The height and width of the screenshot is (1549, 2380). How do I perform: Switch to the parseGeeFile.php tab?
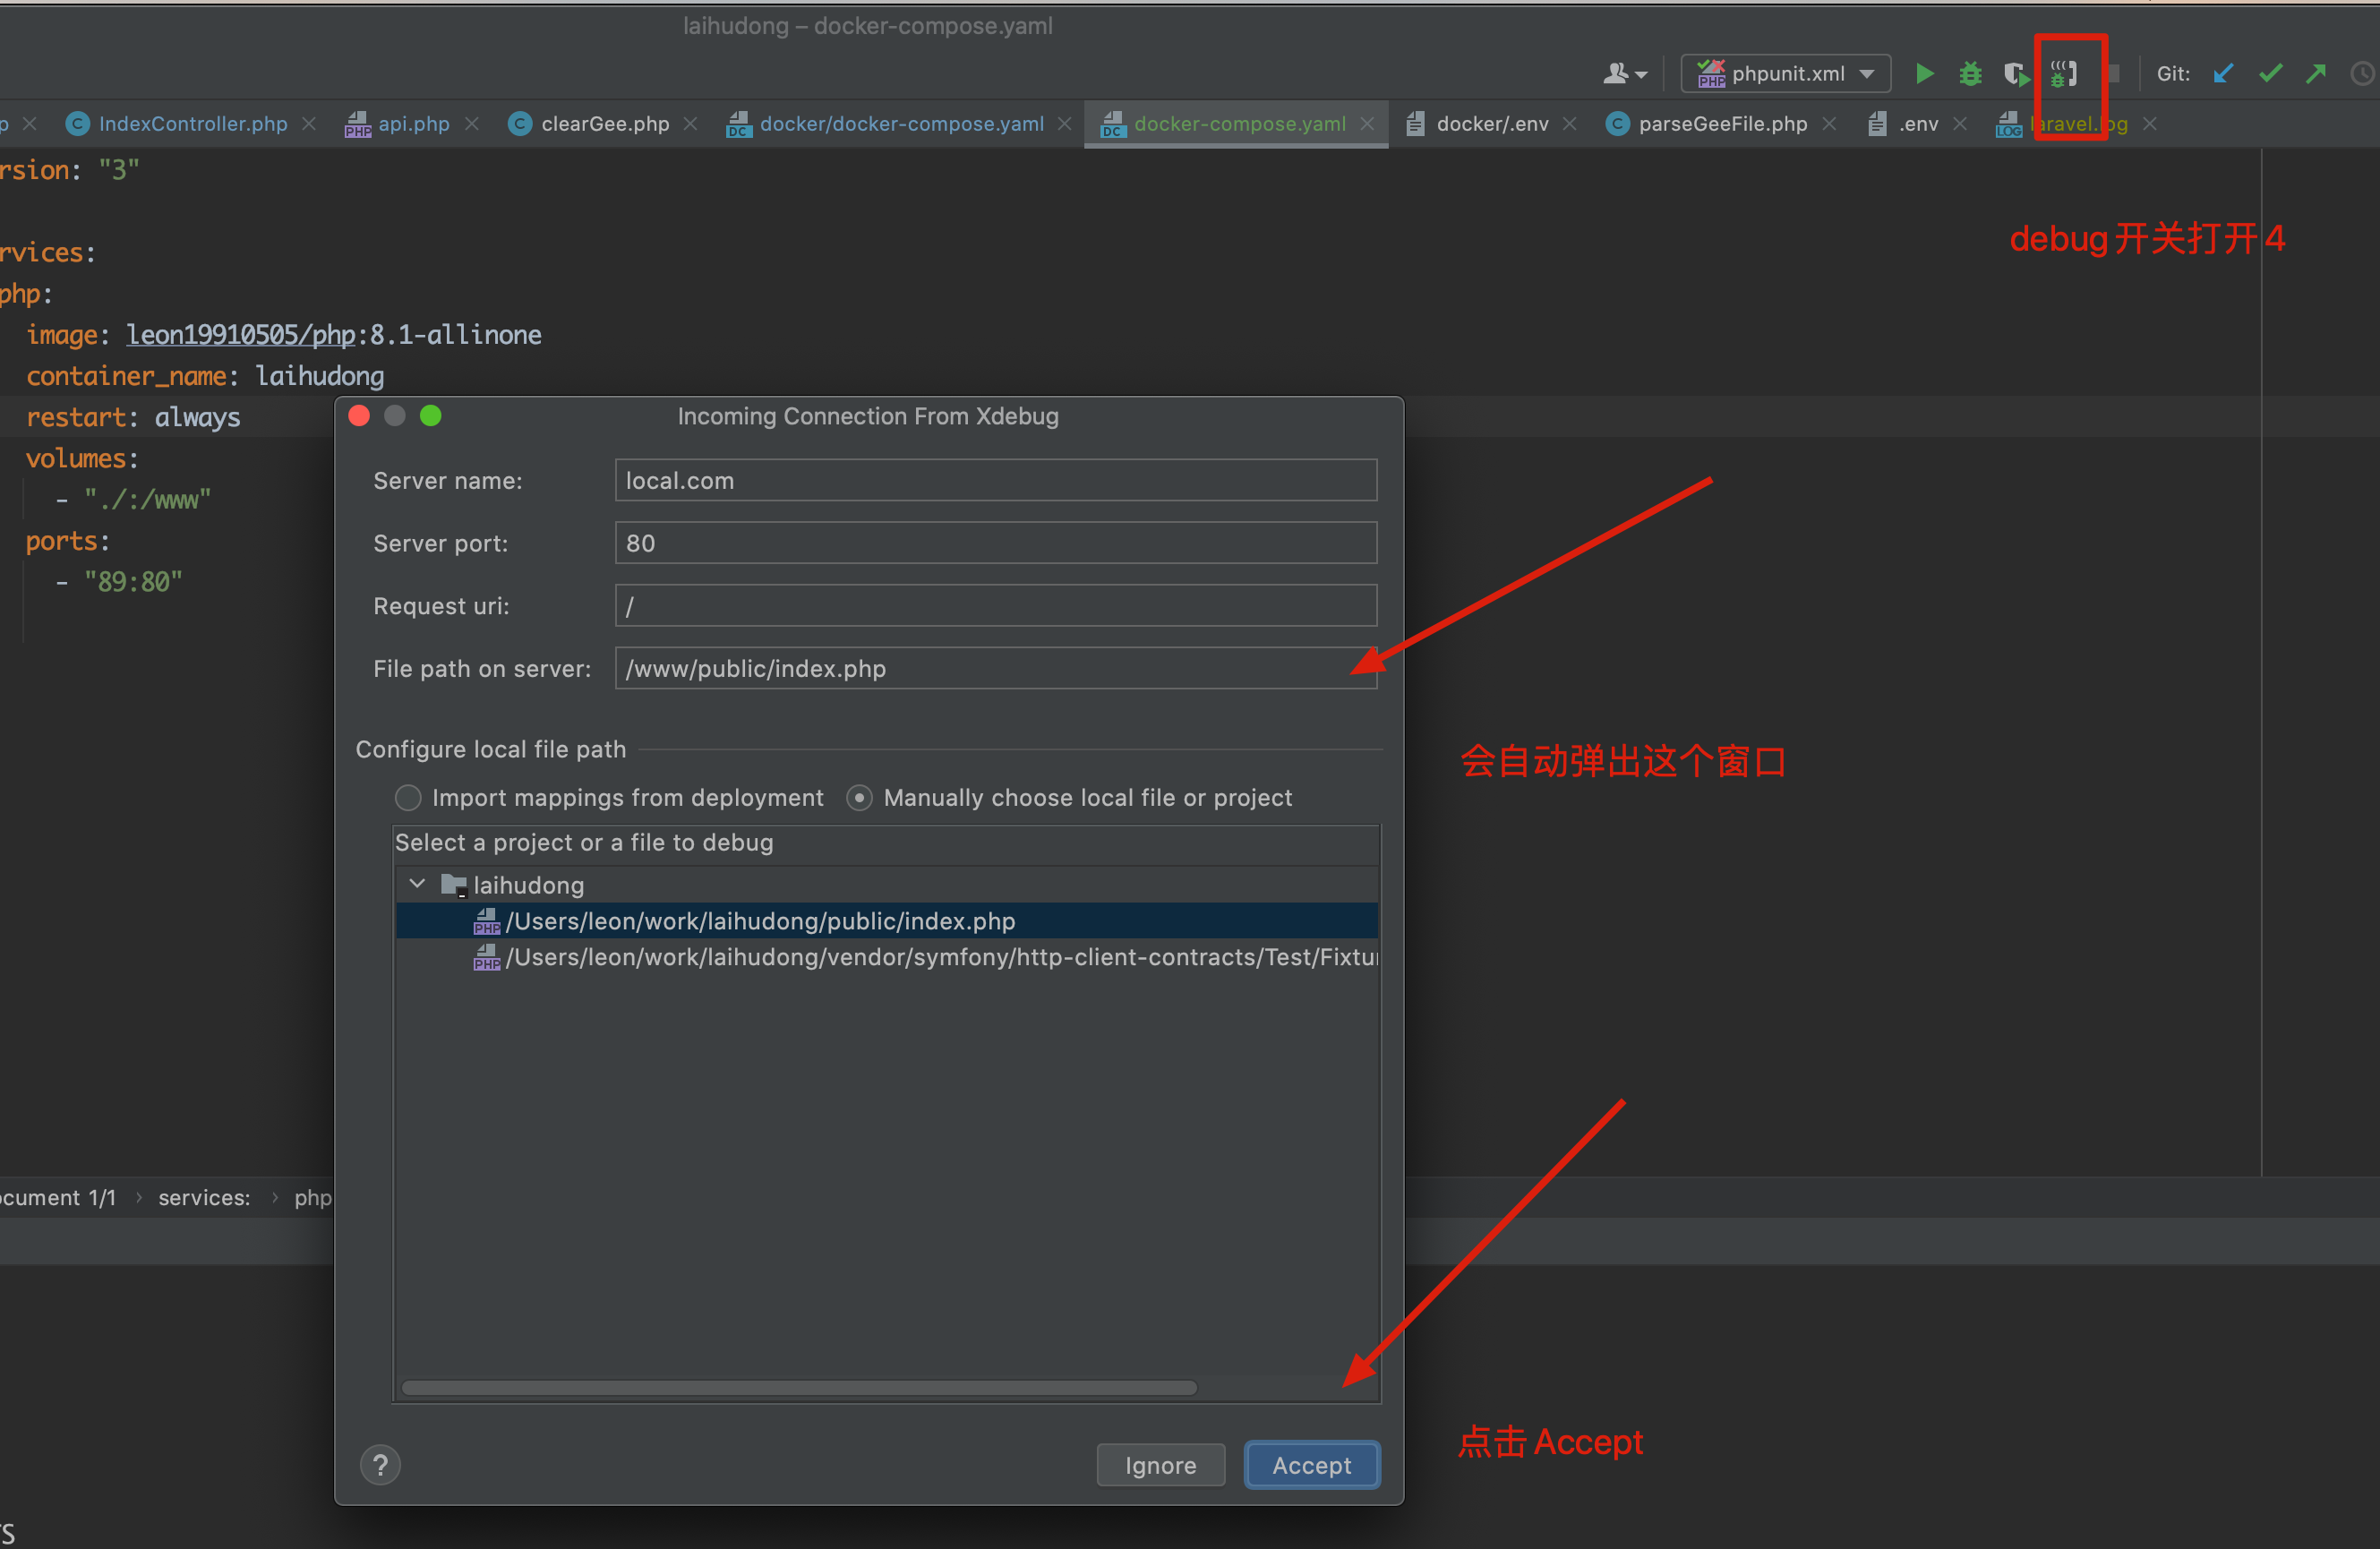[1722, 123]
